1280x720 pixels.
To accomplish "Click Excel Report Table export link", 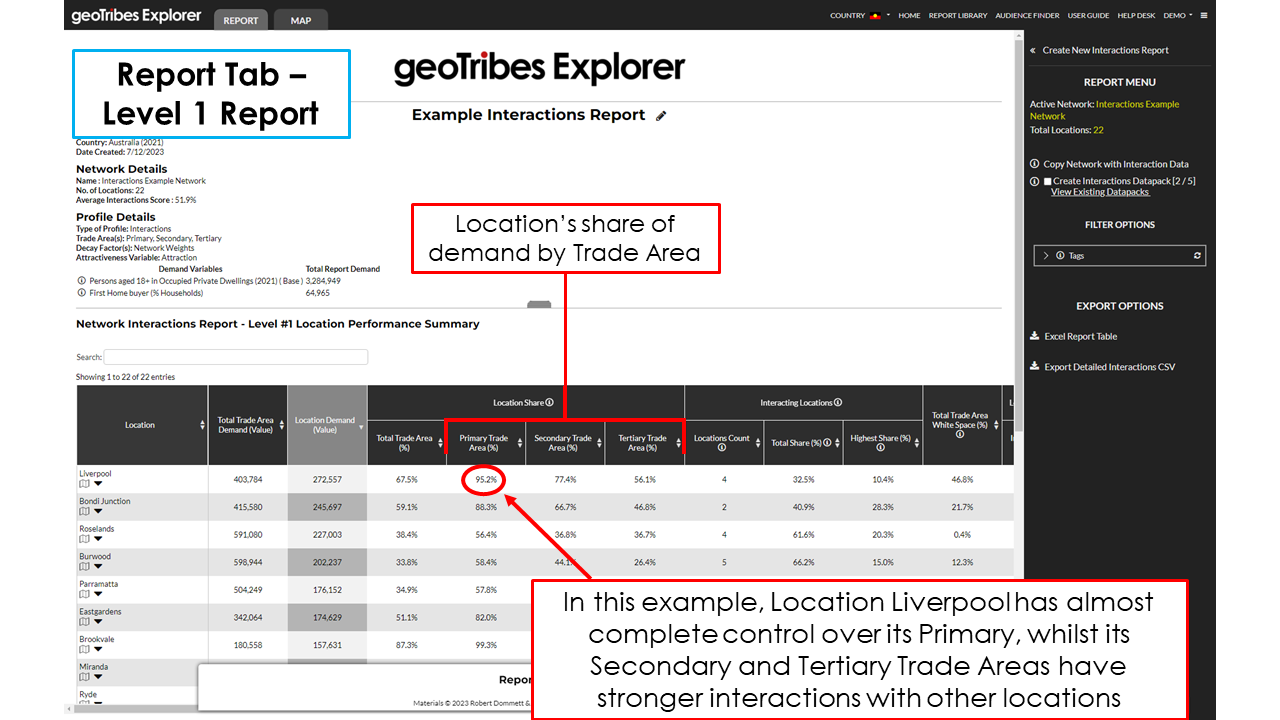I will pyautogui.click(x=1081, y=337).
